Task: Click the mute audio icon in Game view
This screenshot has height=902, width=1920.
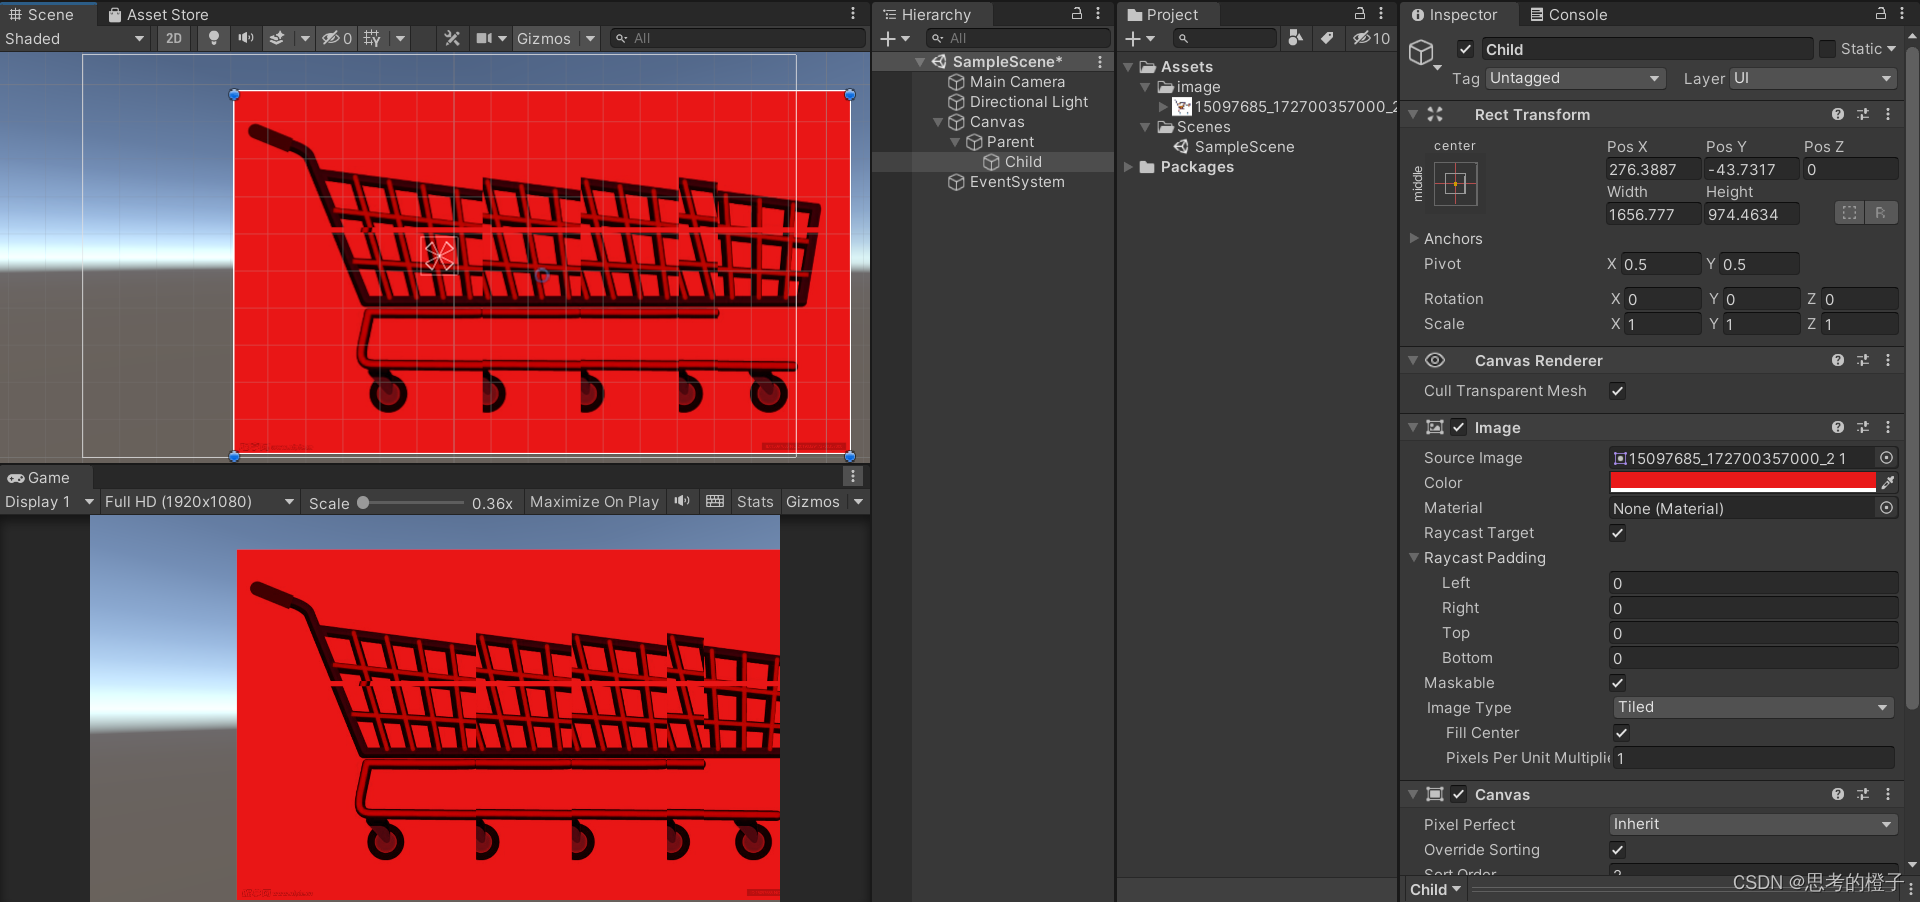Action: coord(682,501)
